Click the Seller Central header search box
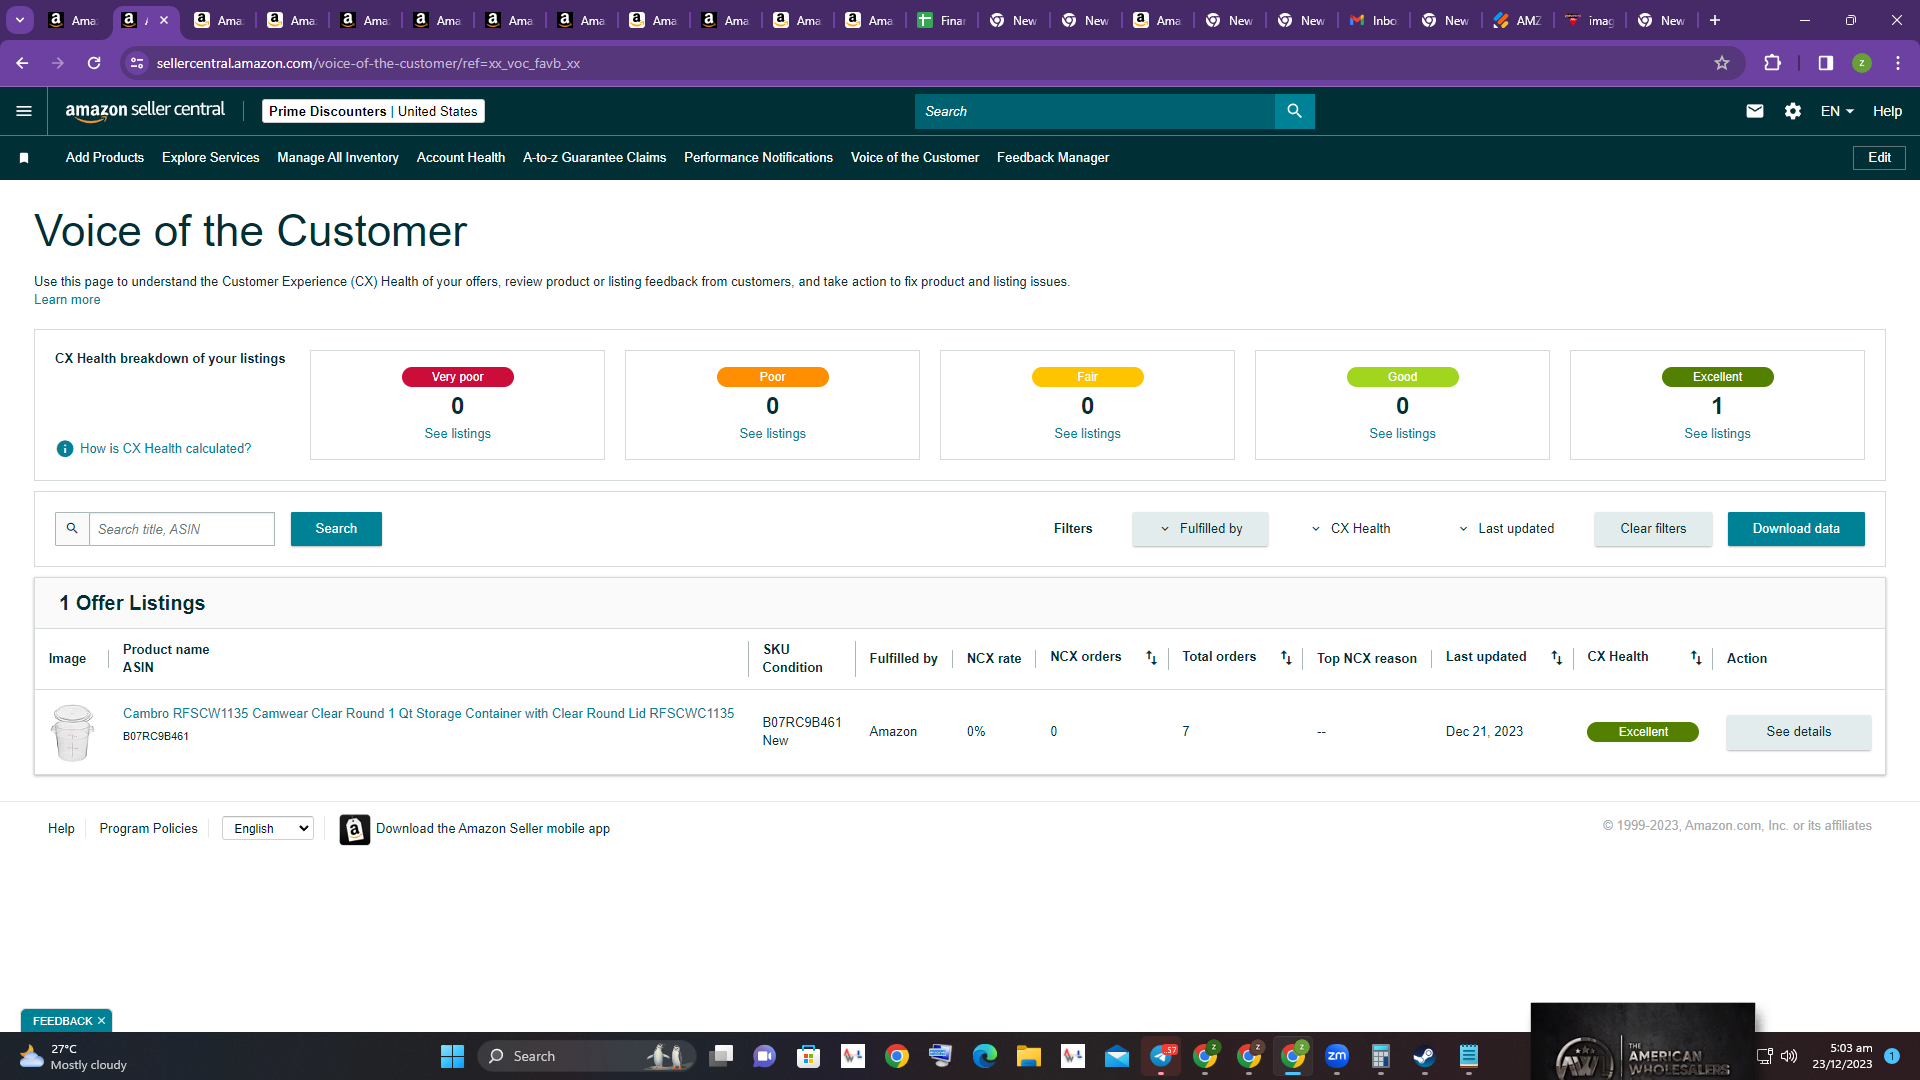 tap(1095, 111)
